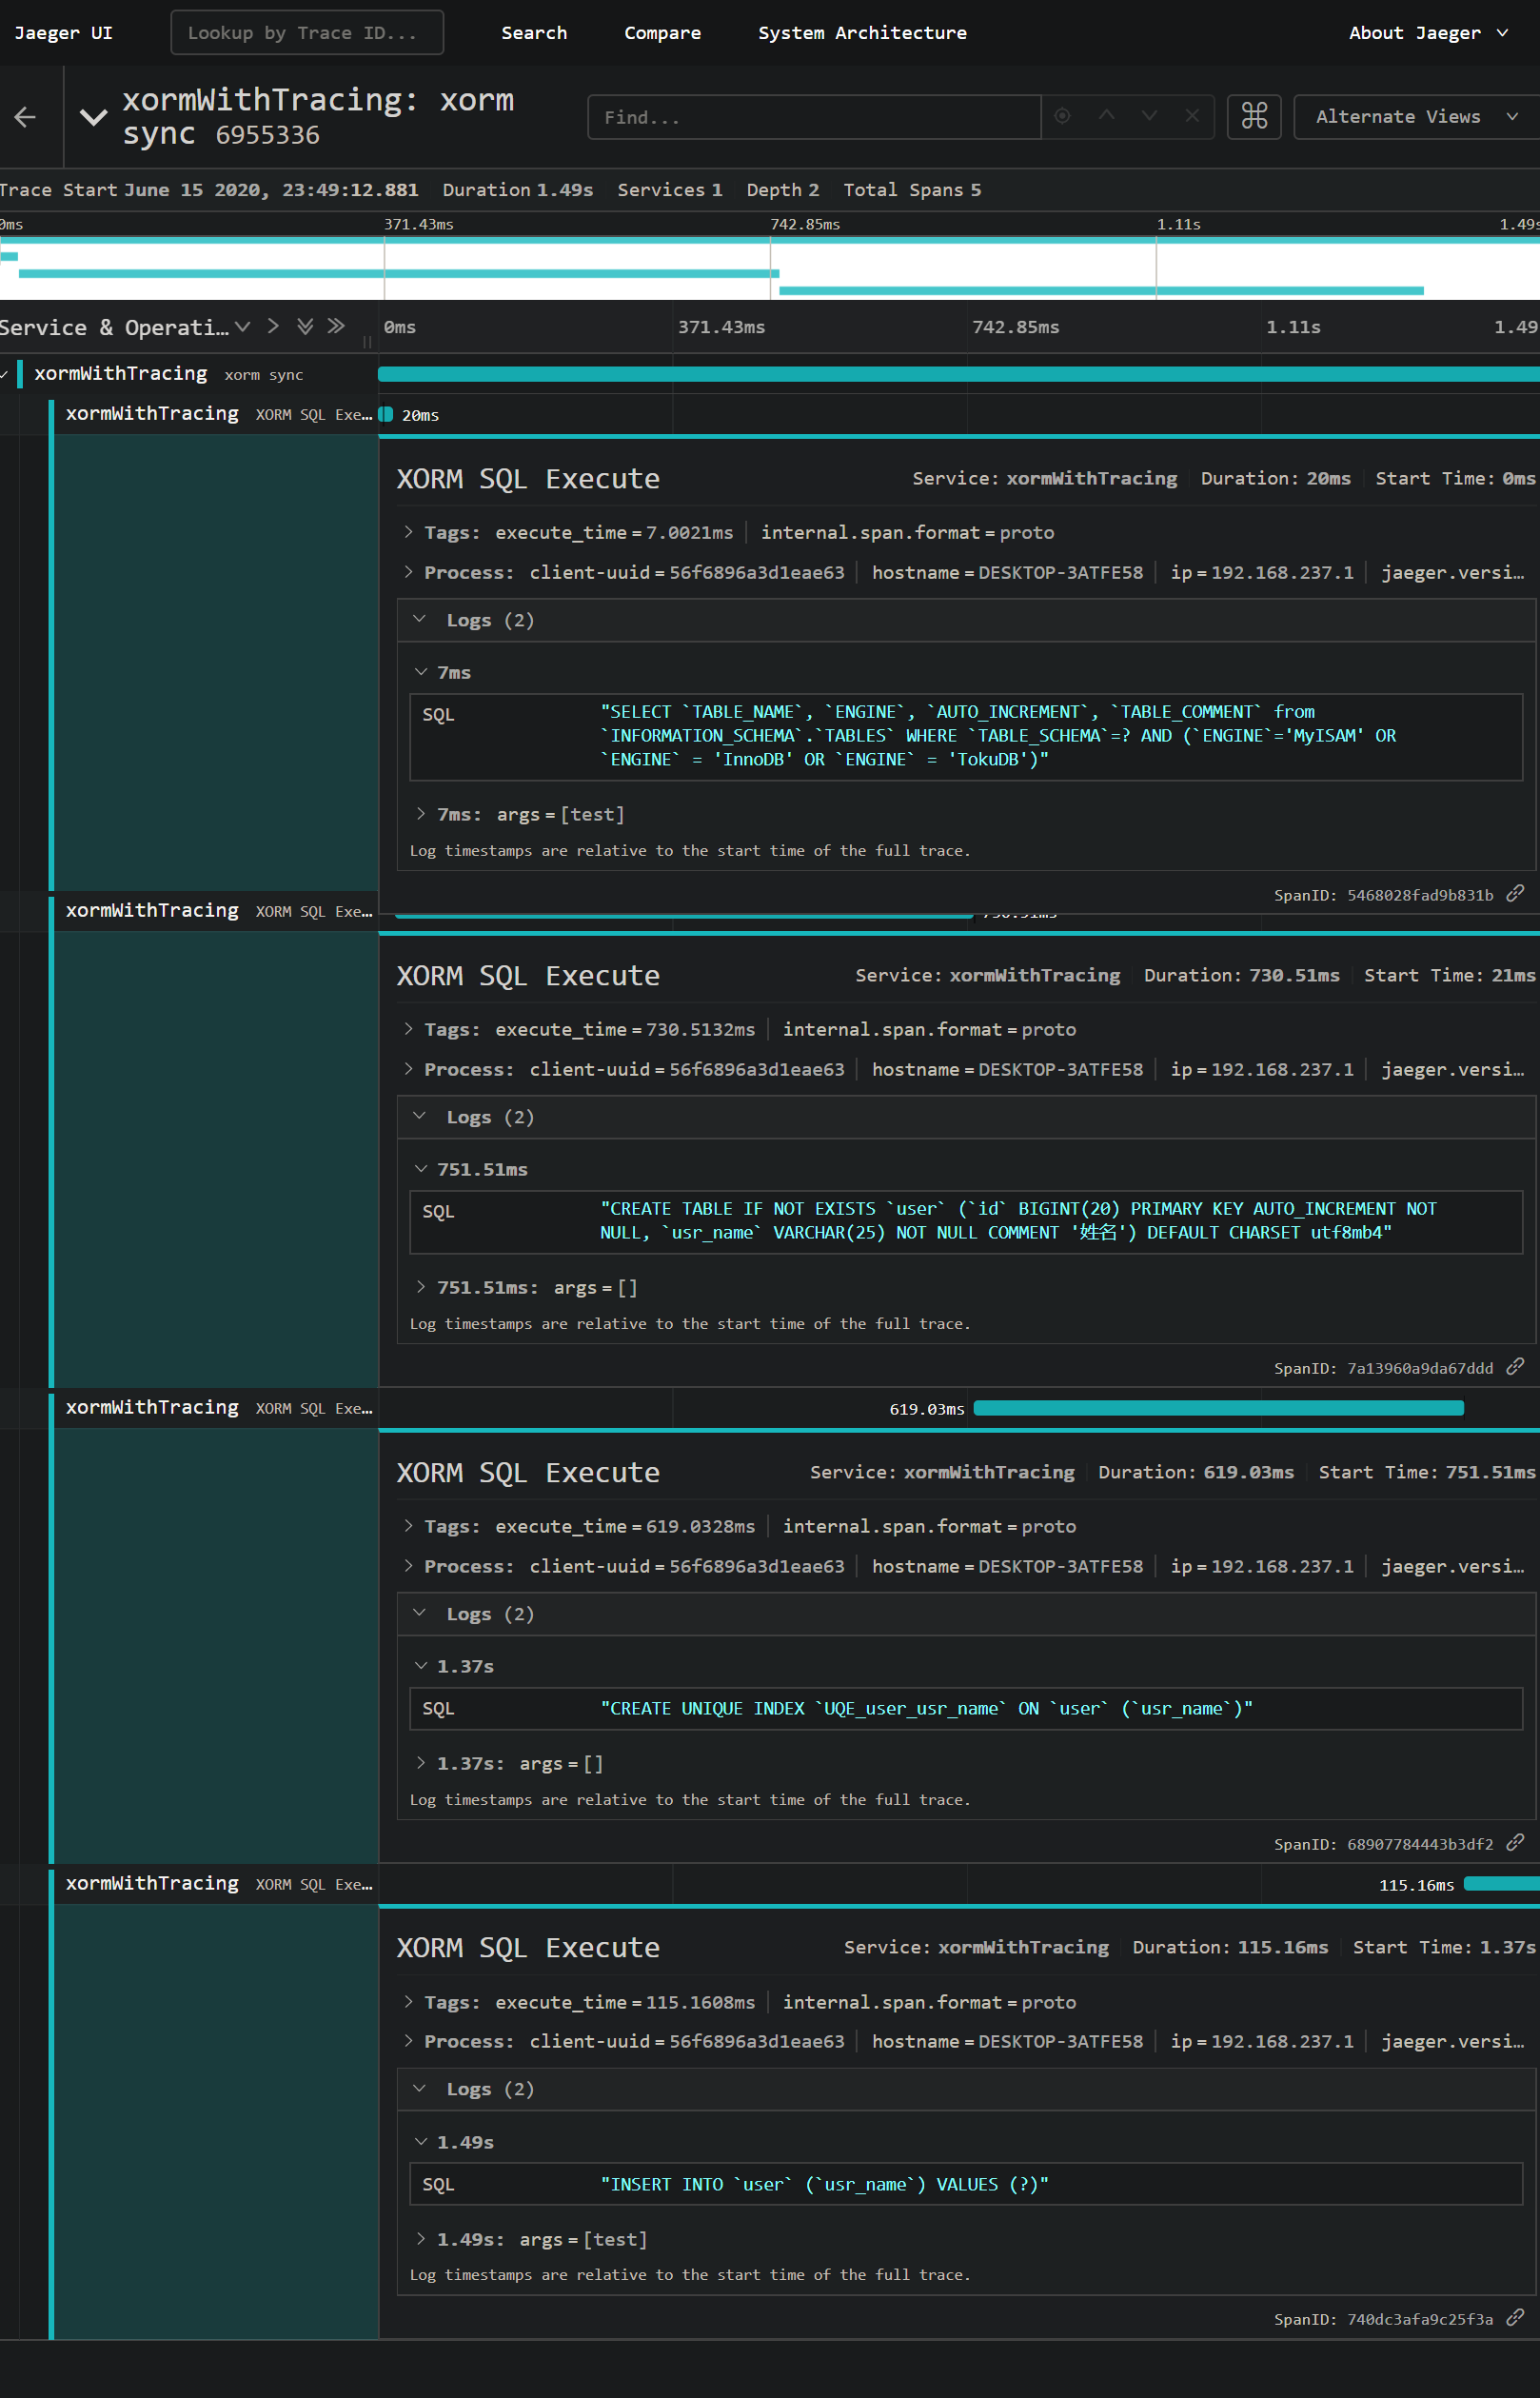Viewport: 1540px width, 2398px height.
Task: Collapse one level with single right chevron
Action: (273, 326)
